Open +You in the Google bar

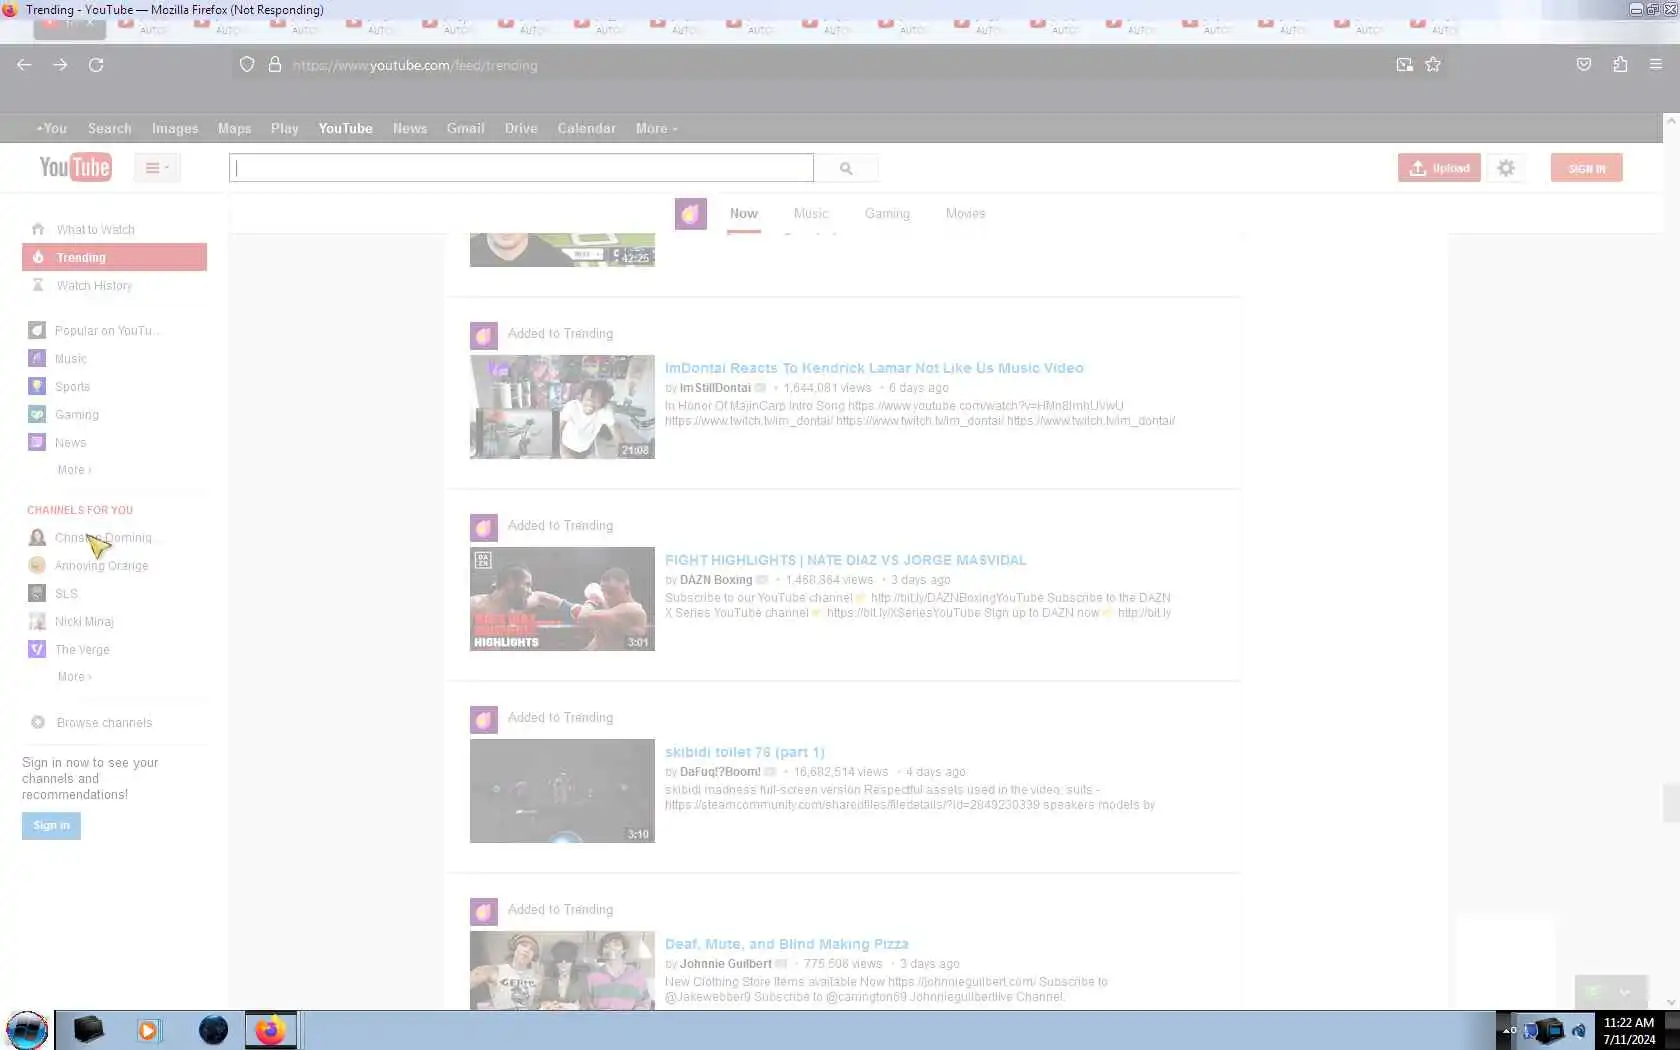coord(52,128)
